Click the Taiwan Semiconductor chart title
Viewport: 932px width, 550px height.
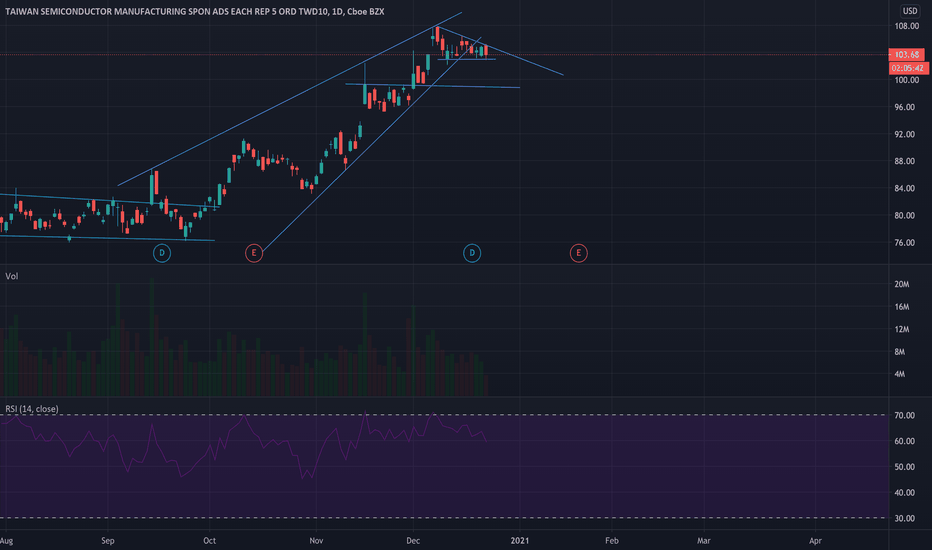(x=194, y=11)
